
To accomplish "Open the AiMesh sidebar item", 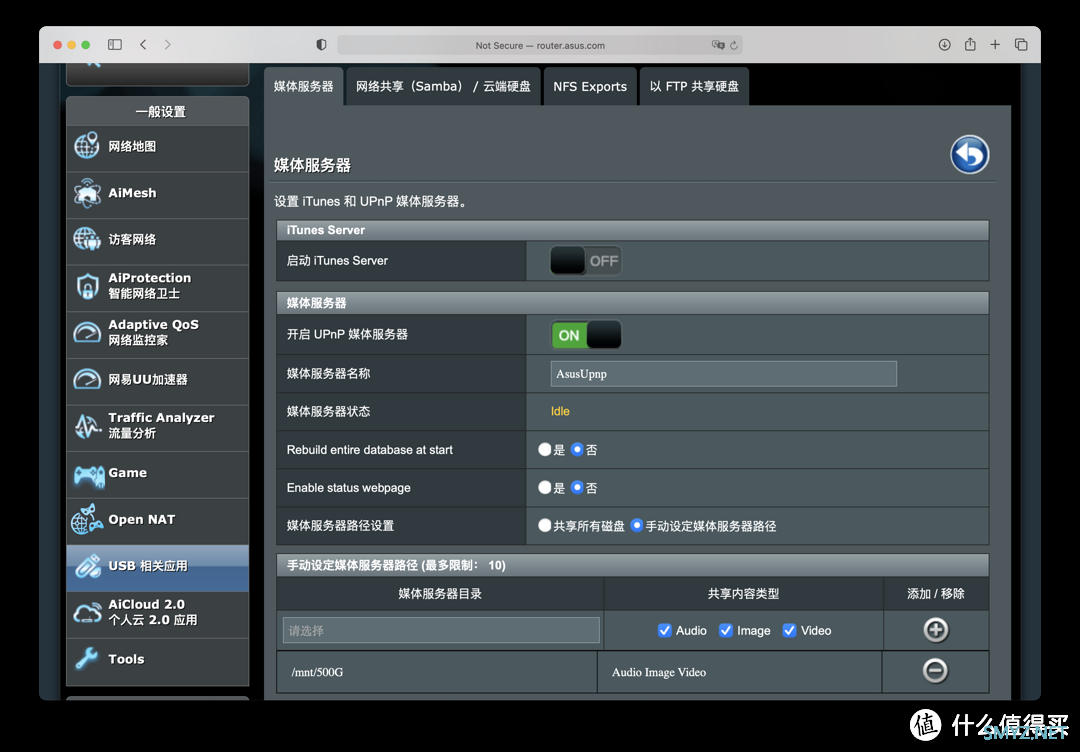I will tap(157, 194).
